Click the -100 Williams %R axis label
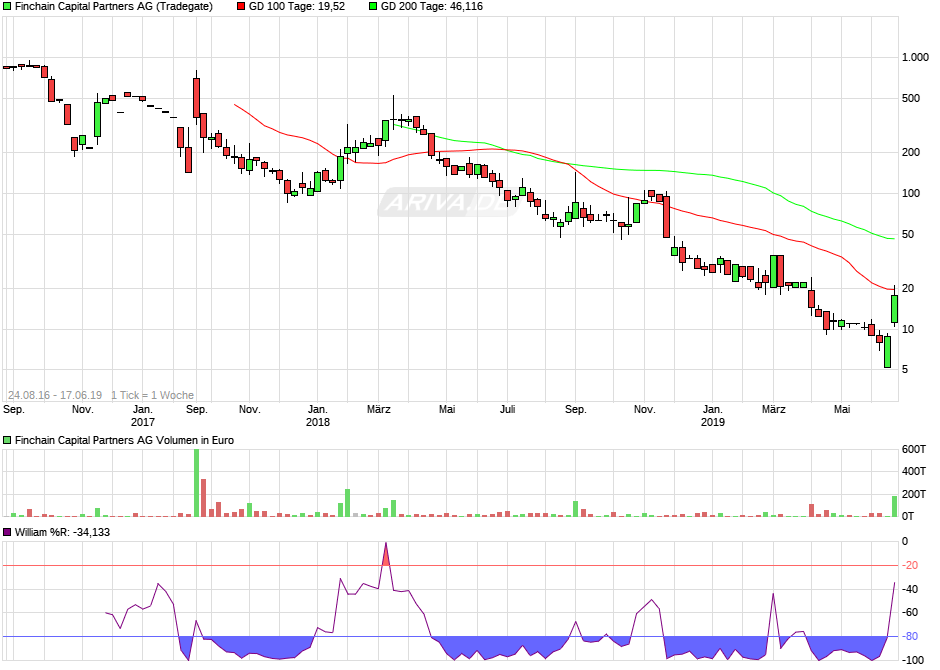 coord(913,660)
